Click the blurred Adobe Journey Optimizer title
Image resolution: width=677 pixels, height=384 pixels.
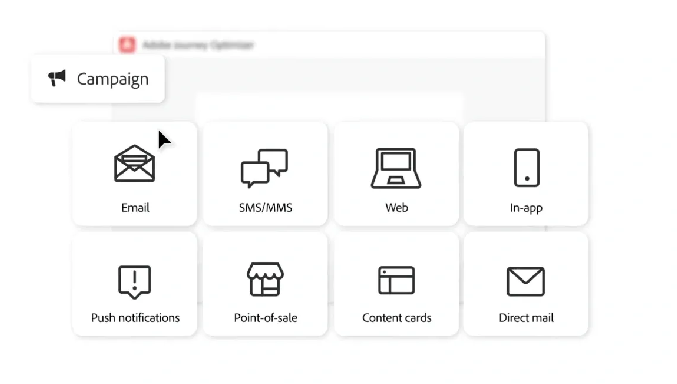pos(198,45)
